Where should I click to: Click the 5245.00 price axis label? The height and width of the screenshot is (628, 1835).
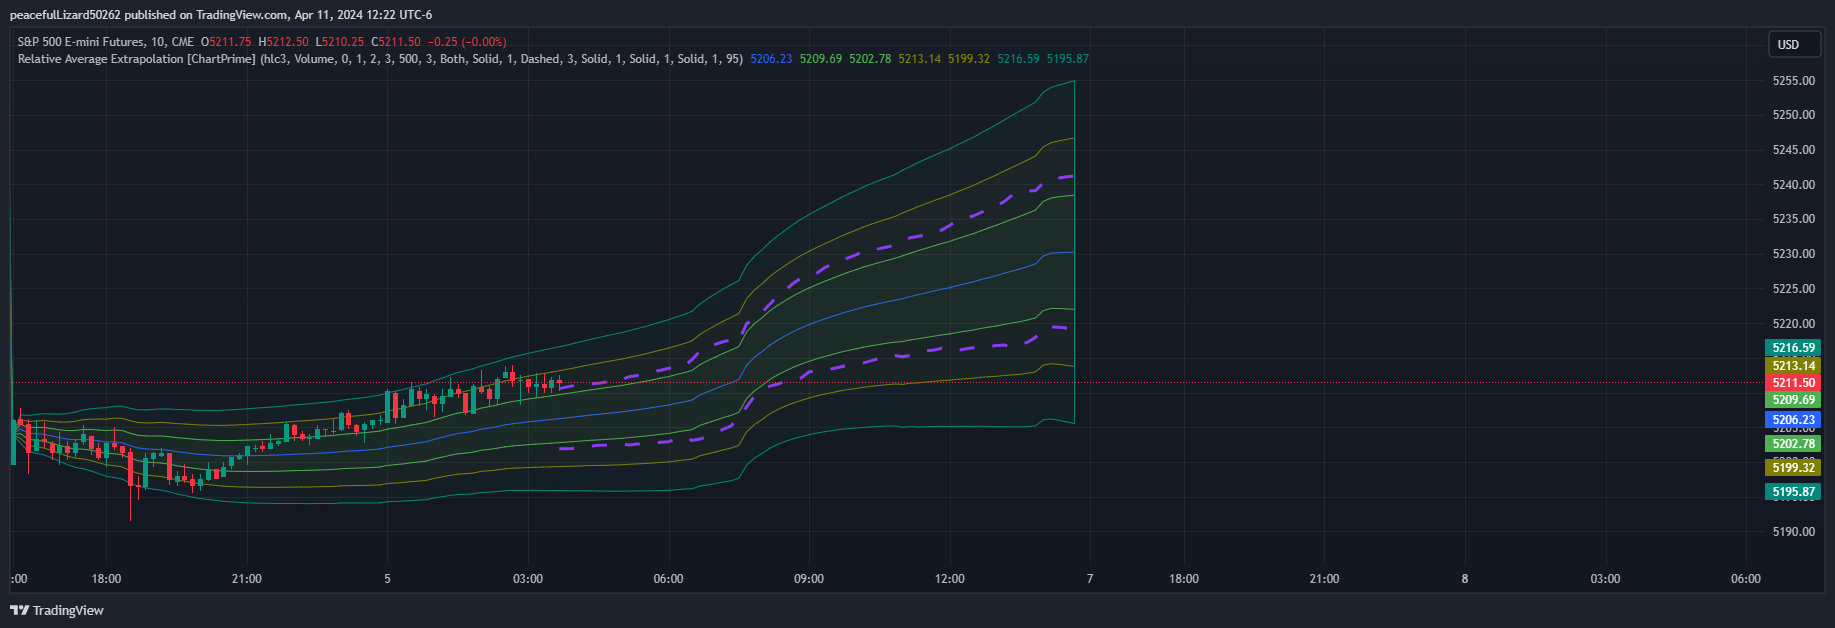(x=1793, y=150)
